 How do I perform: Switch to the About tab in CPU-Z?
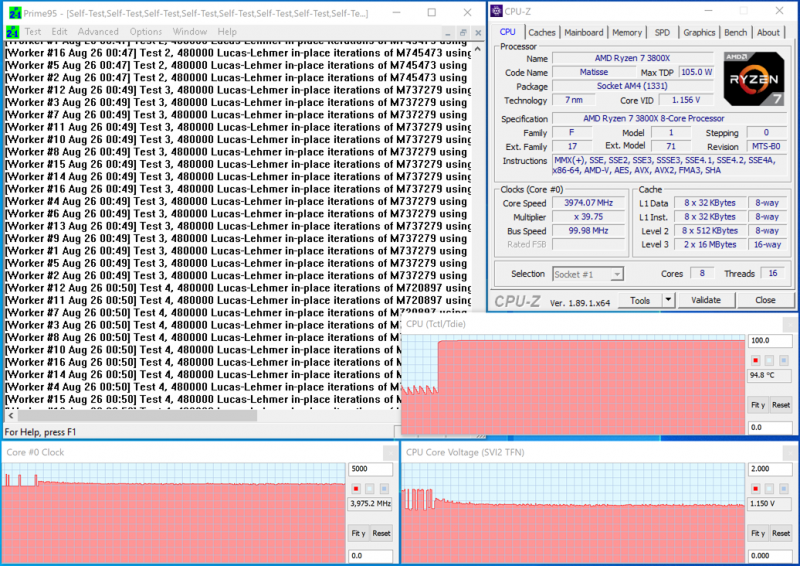tap(768, 32)
